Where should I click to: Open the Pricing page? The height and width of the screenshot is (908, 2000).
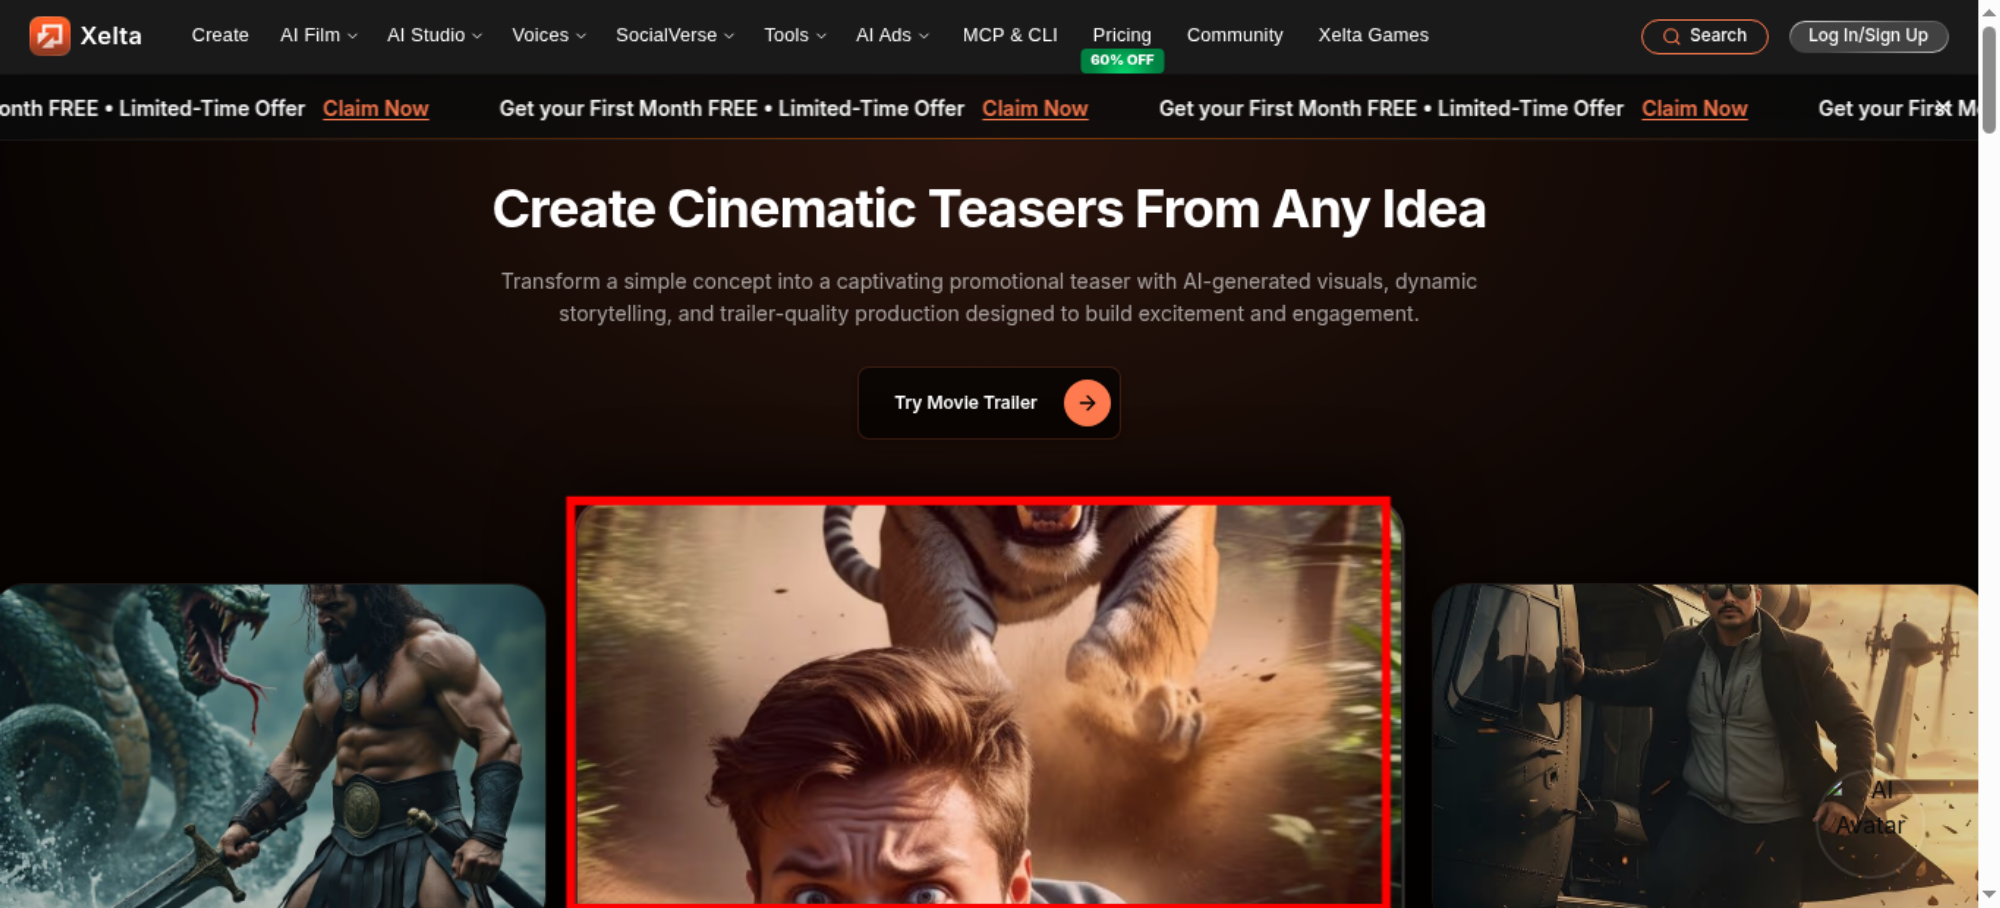point(1122,35)
